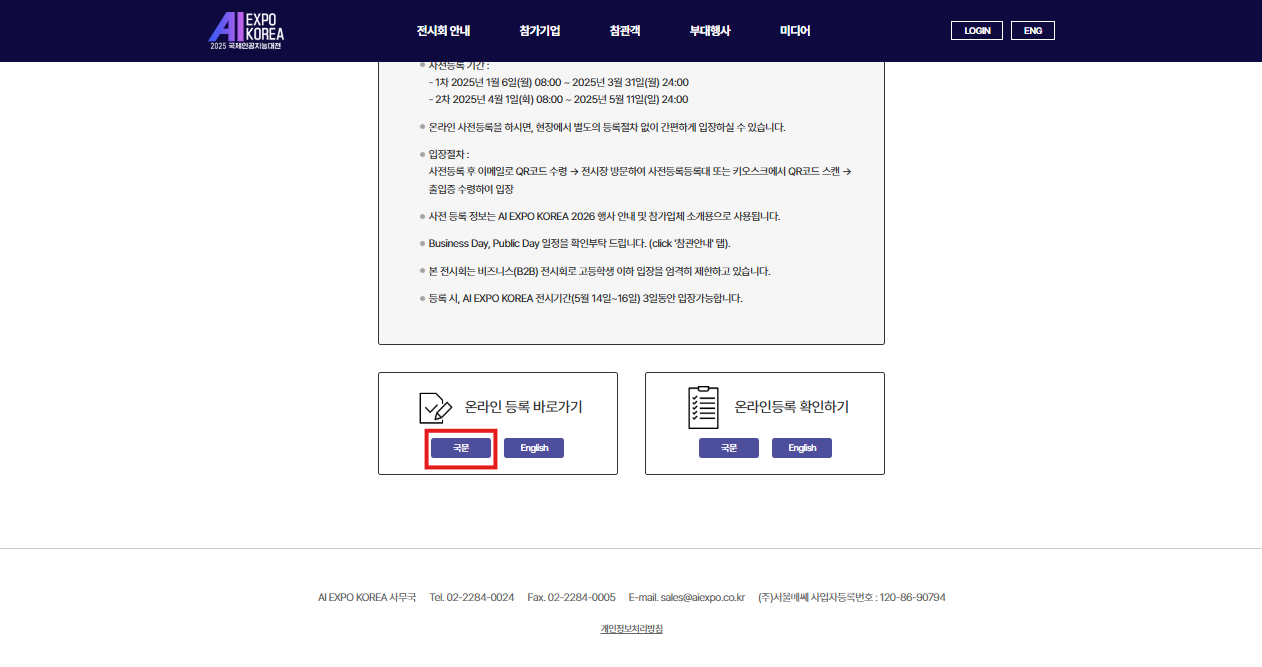1262x667 pixels.
Task: Click the Tel. 02-2284-0024 footer text
Action: 472,597
